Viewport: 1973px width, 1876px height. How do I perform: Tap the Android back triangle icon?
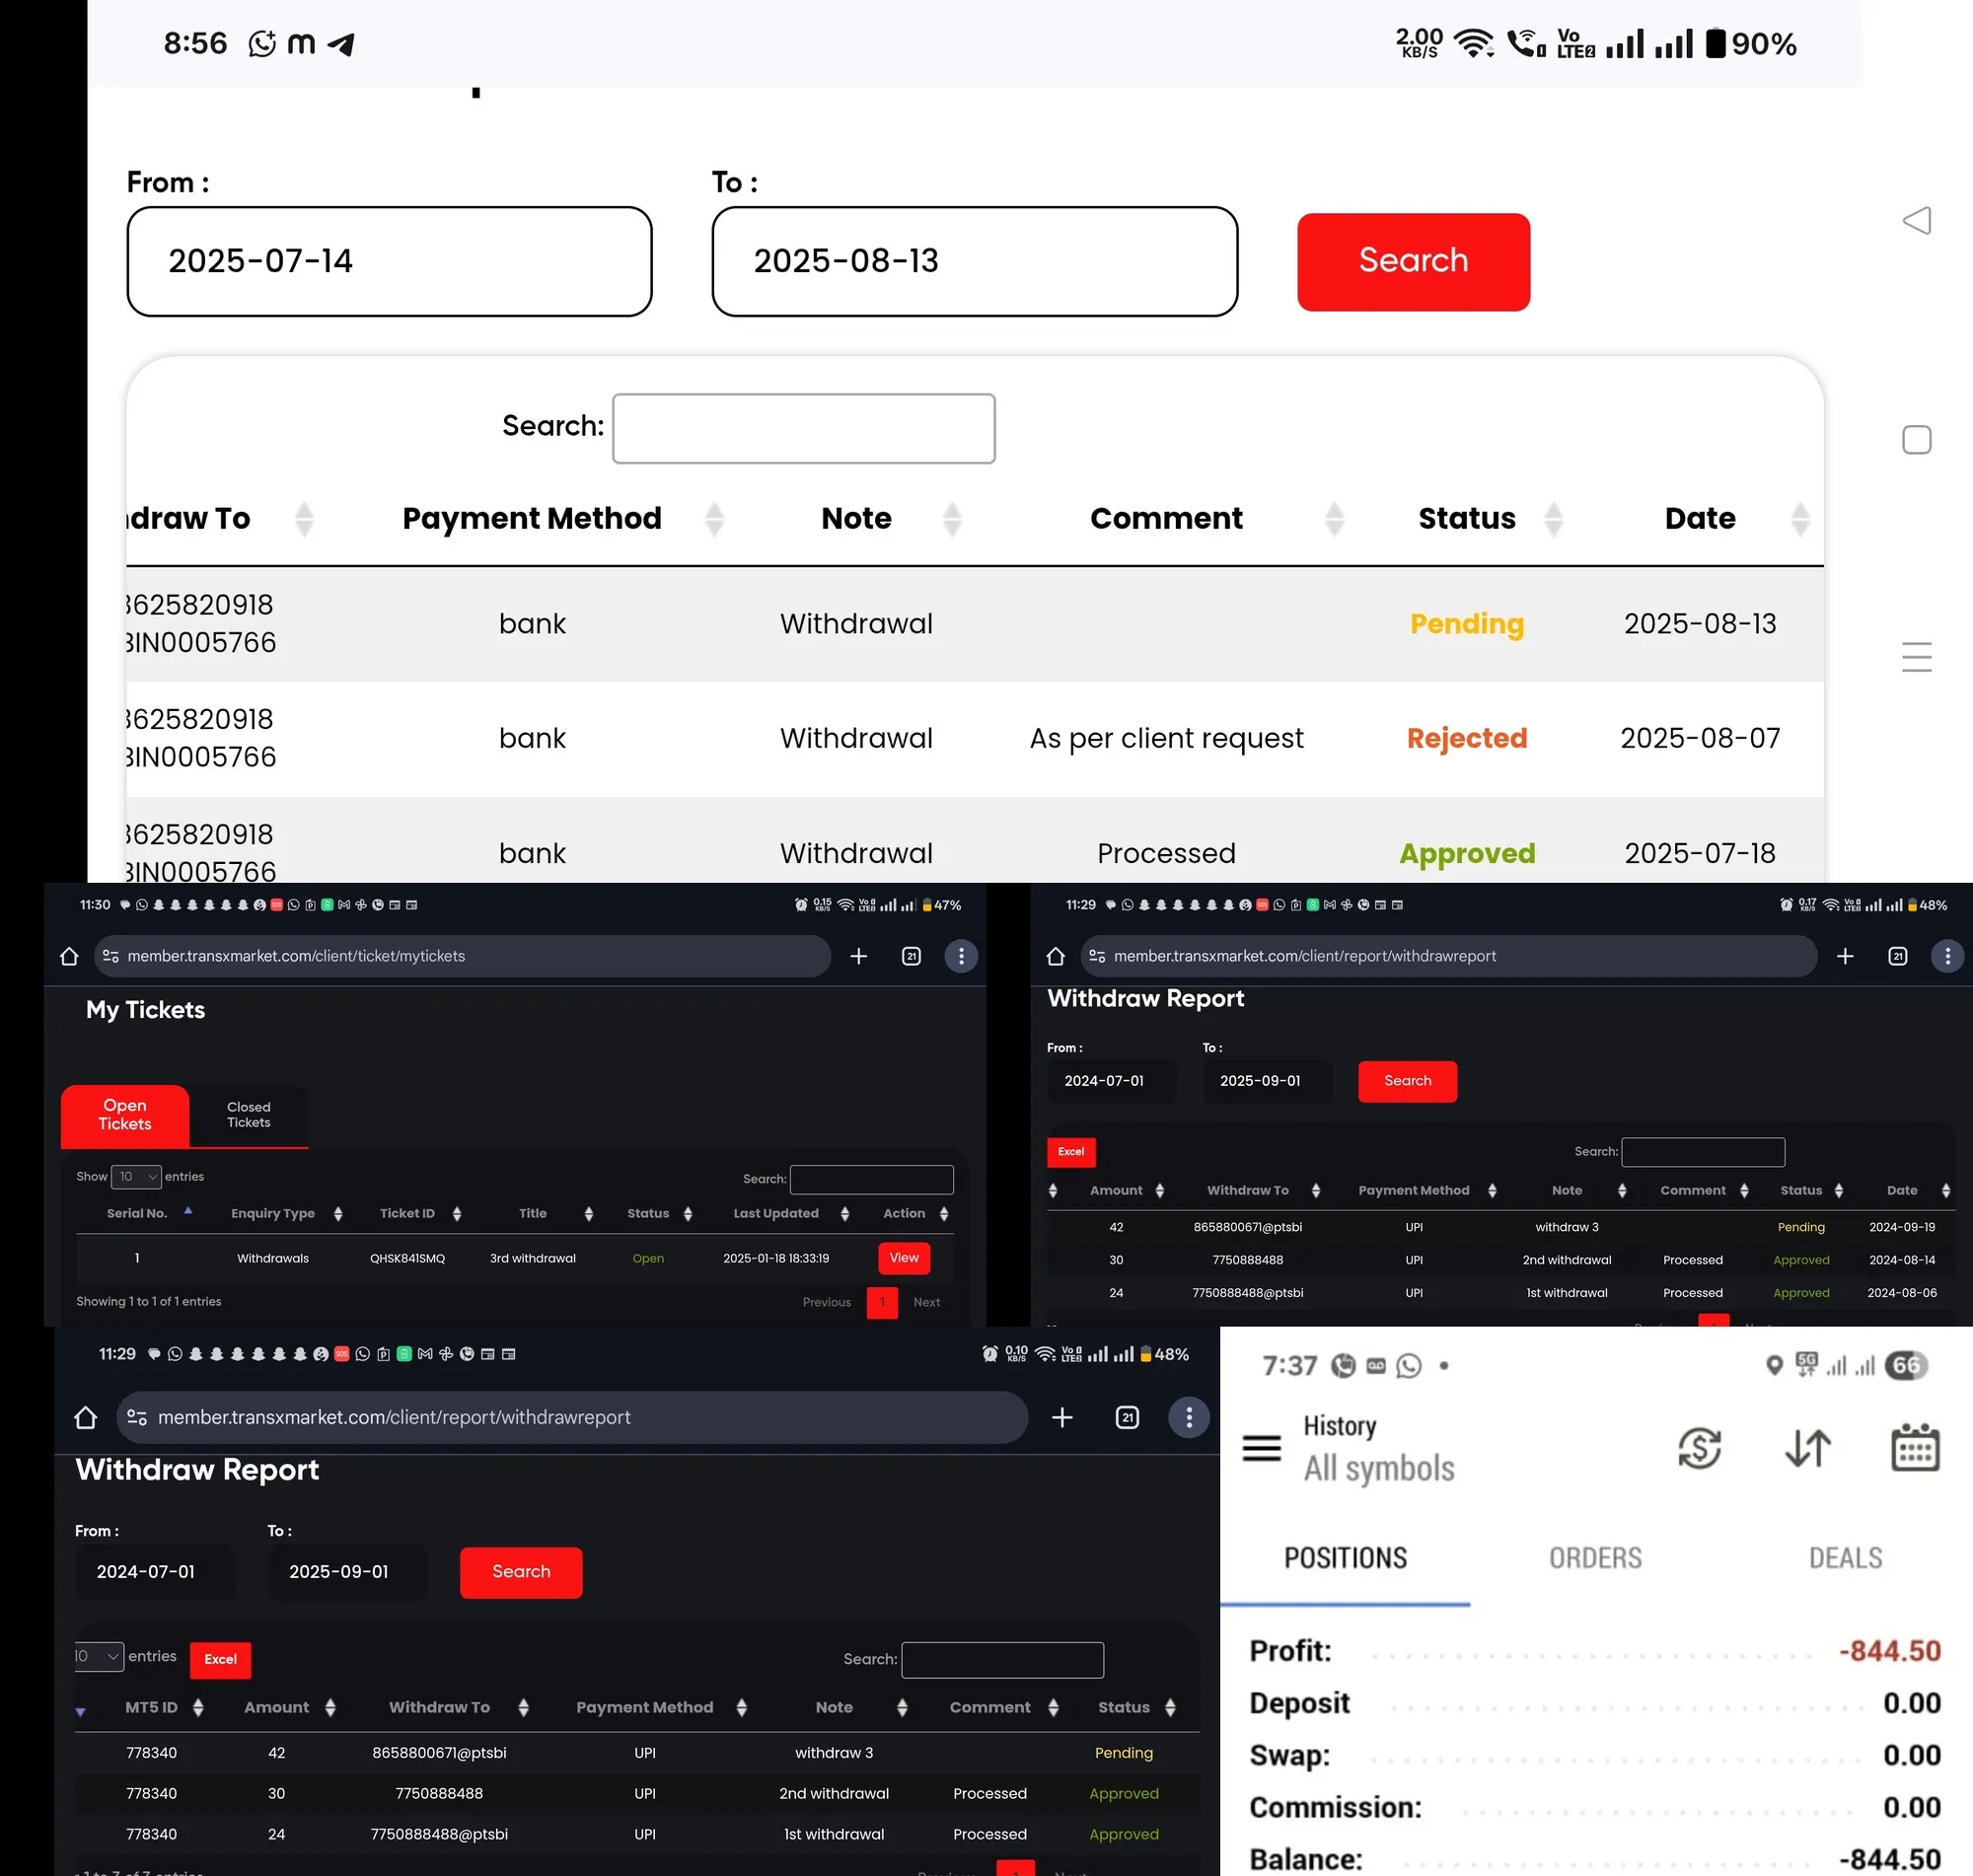click(x=1916, y=221)
